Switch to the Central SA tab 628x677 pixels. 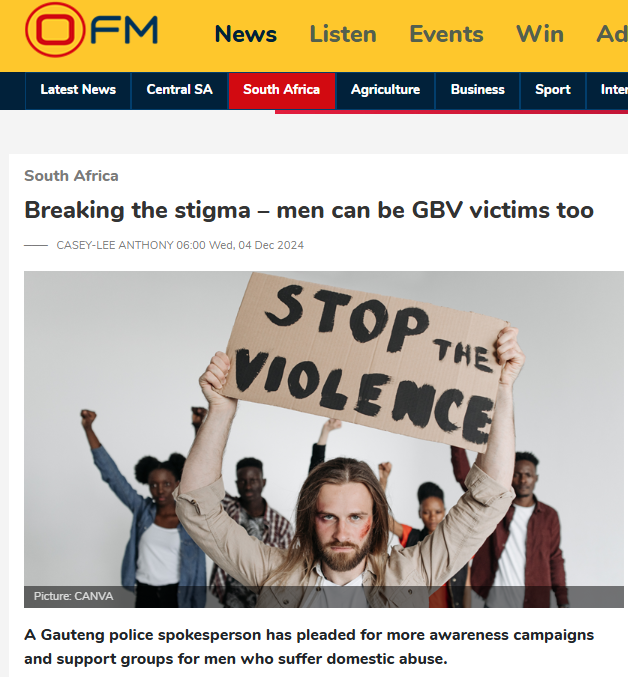180,90
